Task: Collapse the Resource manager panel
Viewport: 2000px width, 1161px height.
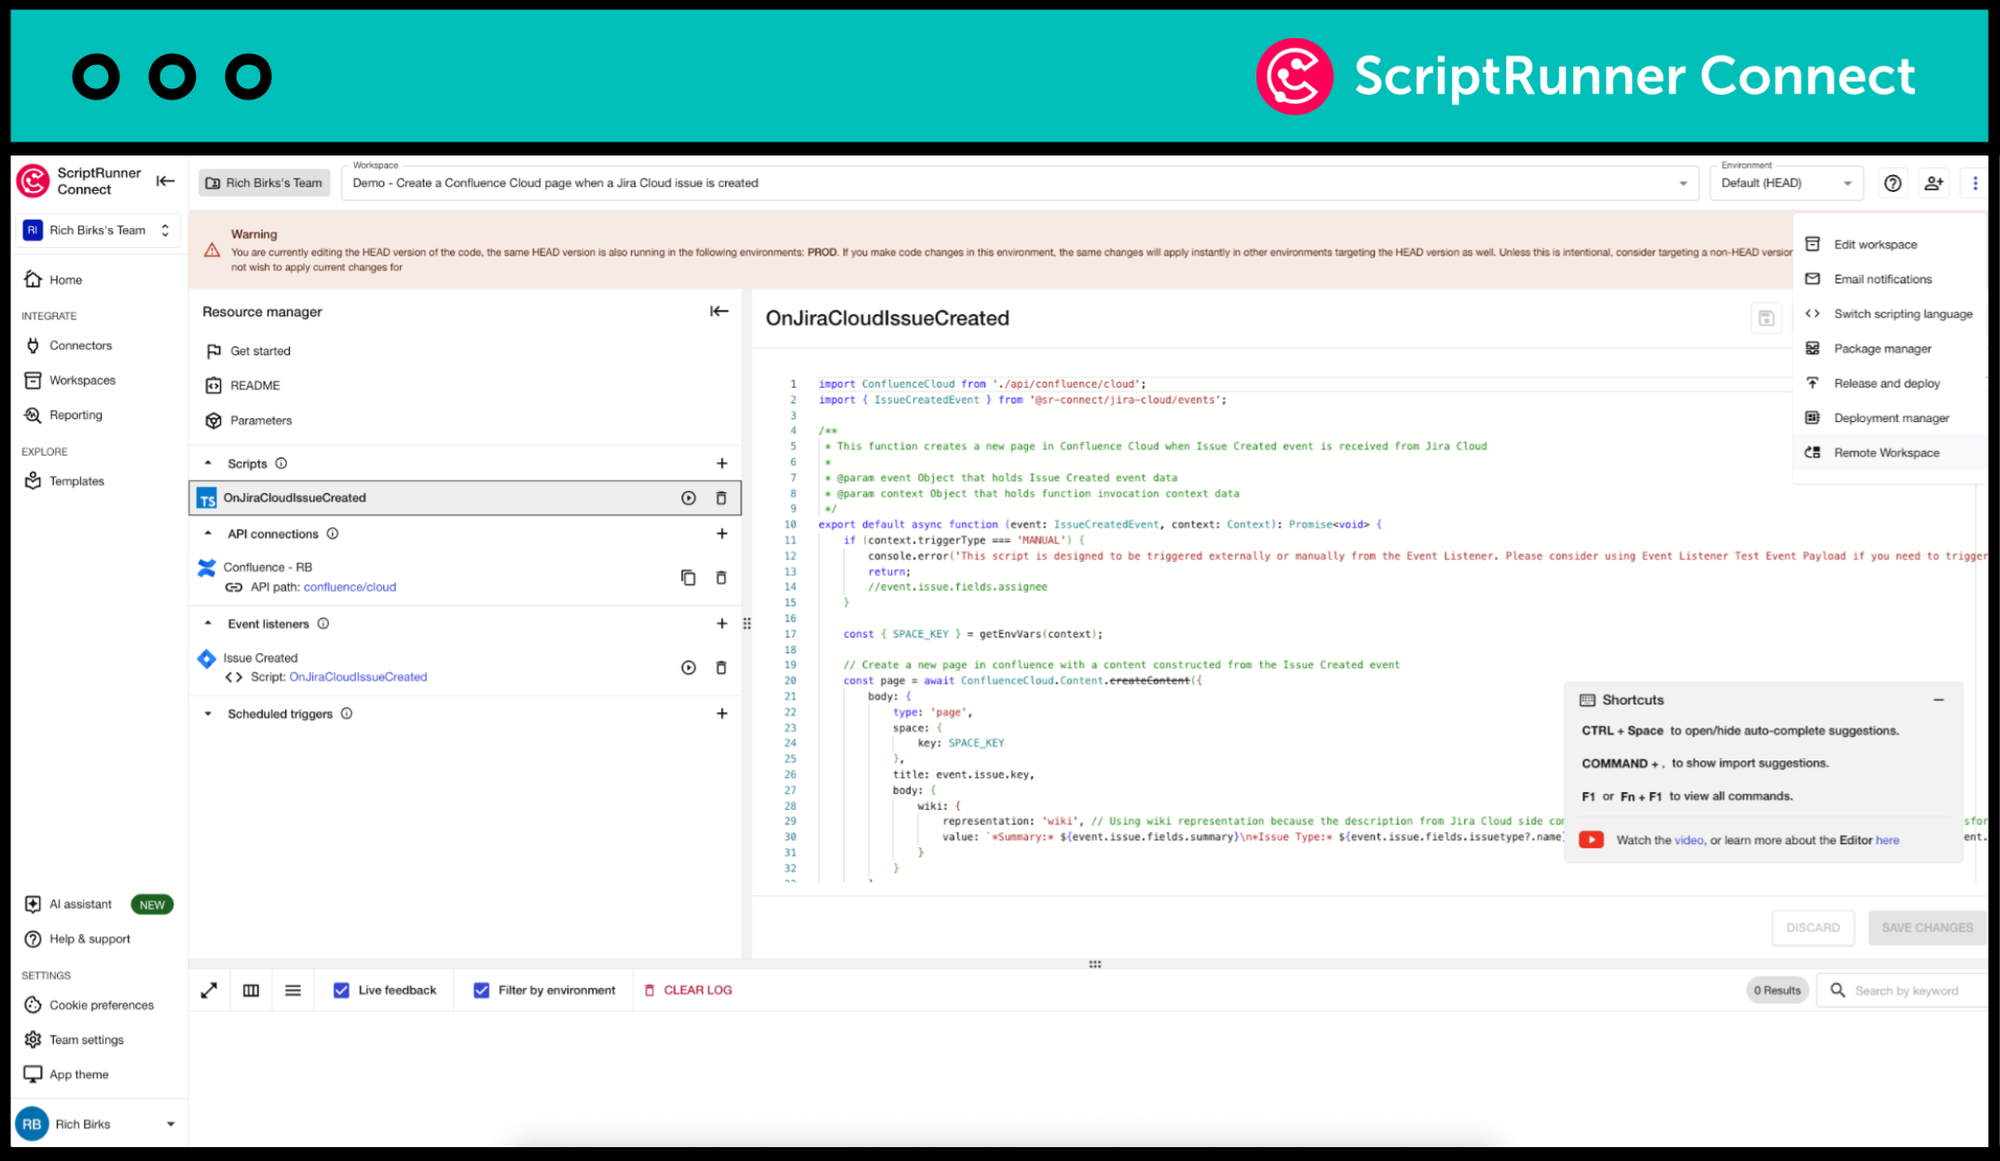Action: 719,311
